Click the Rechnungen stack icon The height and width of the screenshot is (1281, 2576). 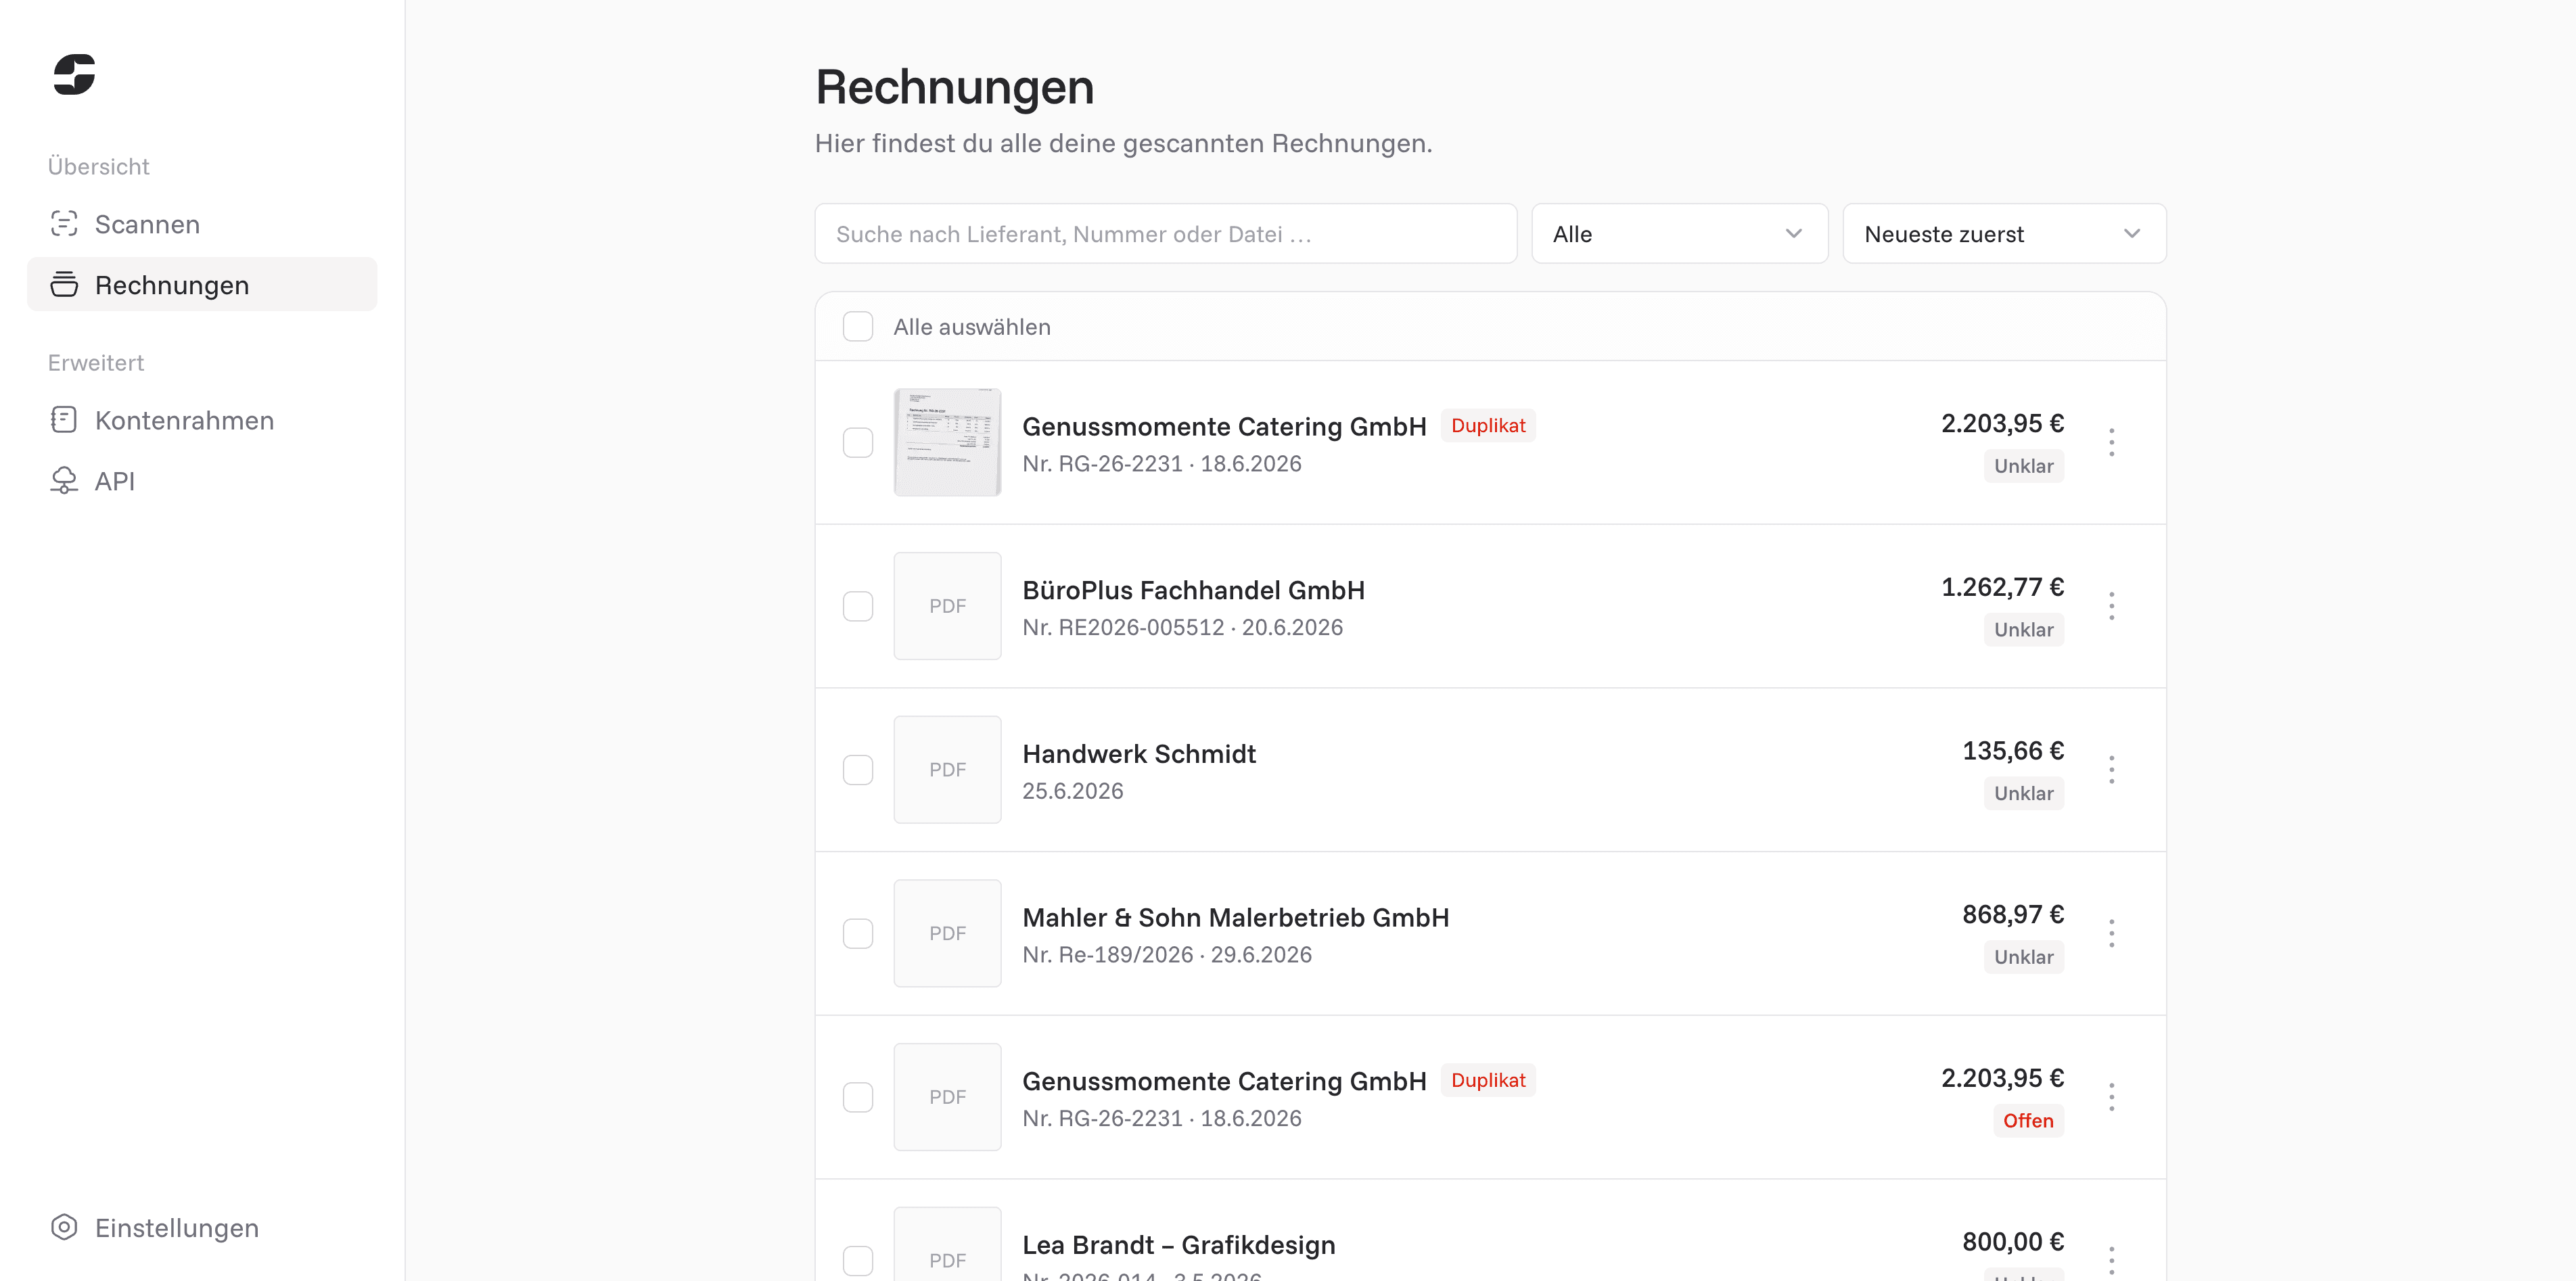pyautogui.click(x=64, y=285)
